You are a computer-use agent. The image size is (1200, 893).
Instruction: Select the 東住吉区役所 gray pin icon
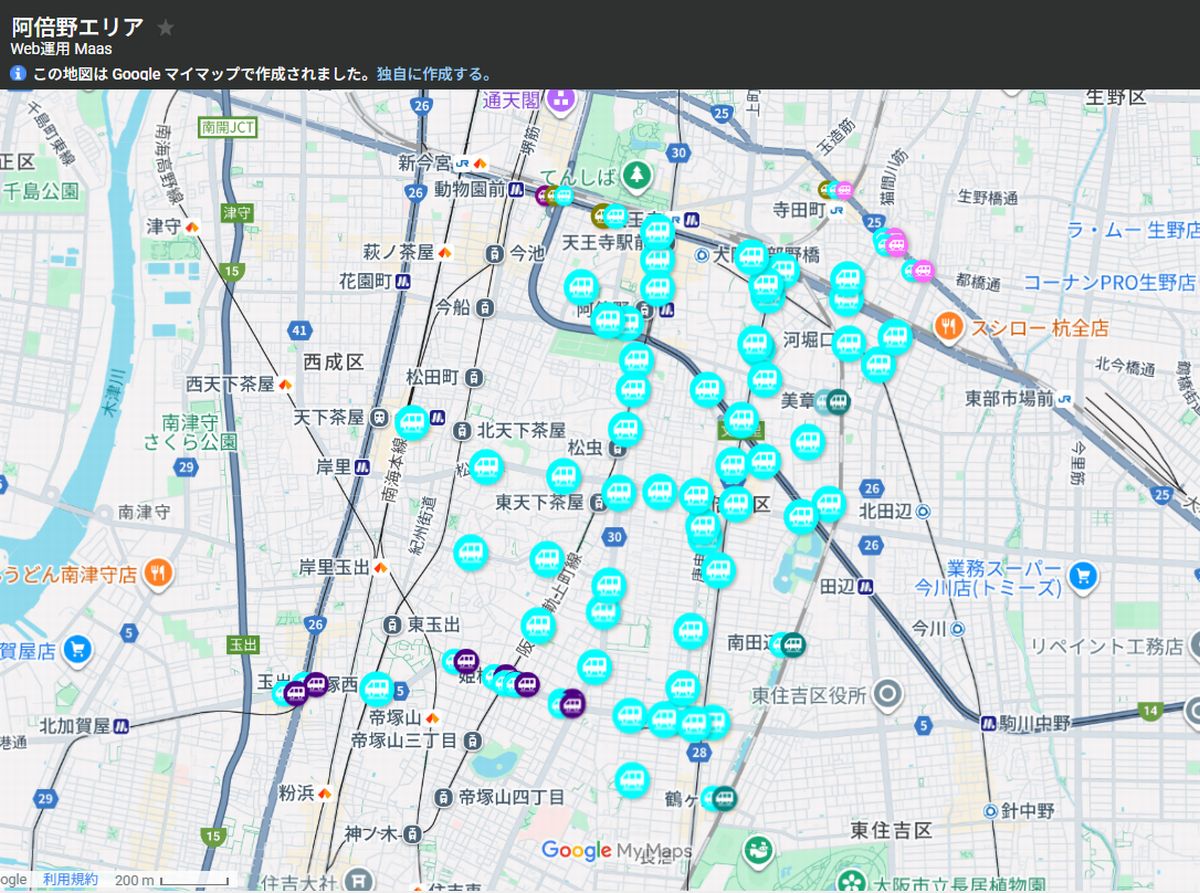coord(886,694)
